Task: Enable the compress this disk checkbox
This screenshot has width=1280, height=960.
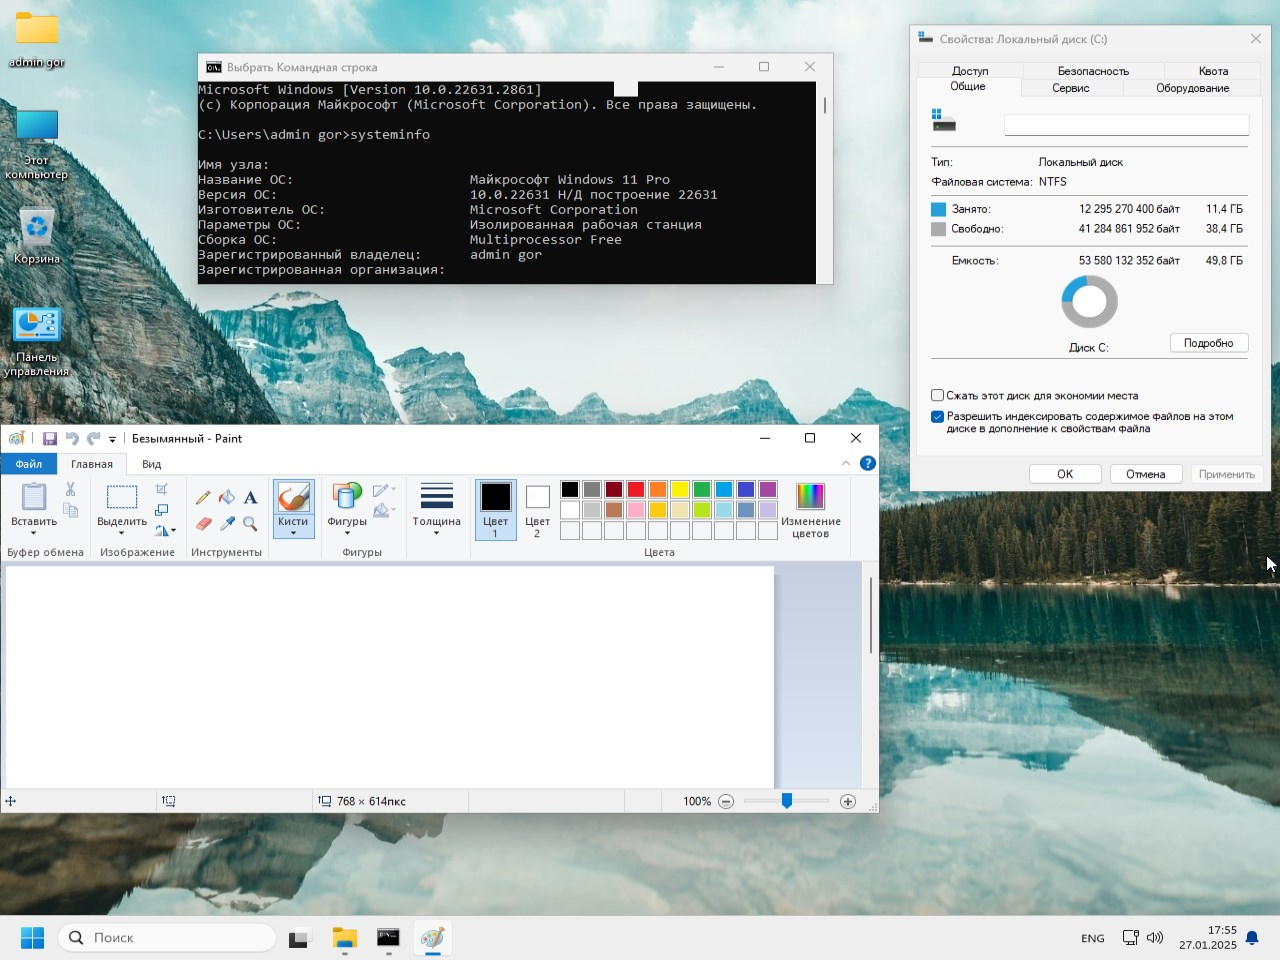Action: pyautogui.click(x=938, y=395)
